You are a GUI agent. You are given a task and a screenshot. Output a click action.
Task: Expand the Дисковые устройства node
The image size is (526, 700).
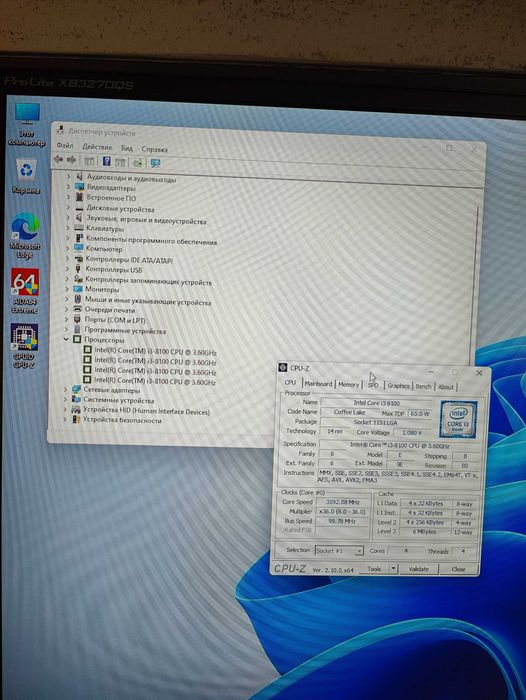(68, 208)
